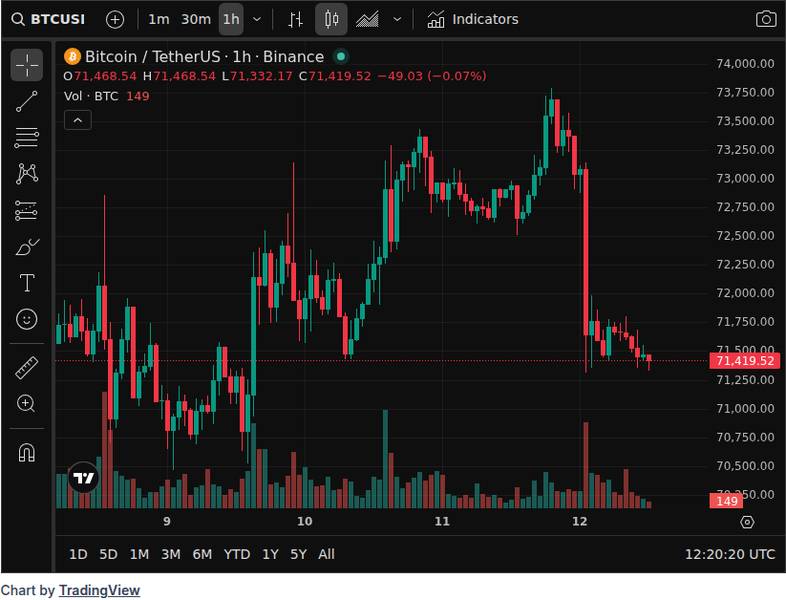Expand the chart style dropdown
Image resolution: width=786 pixels, height=600 pixels.
click(397, 20)
